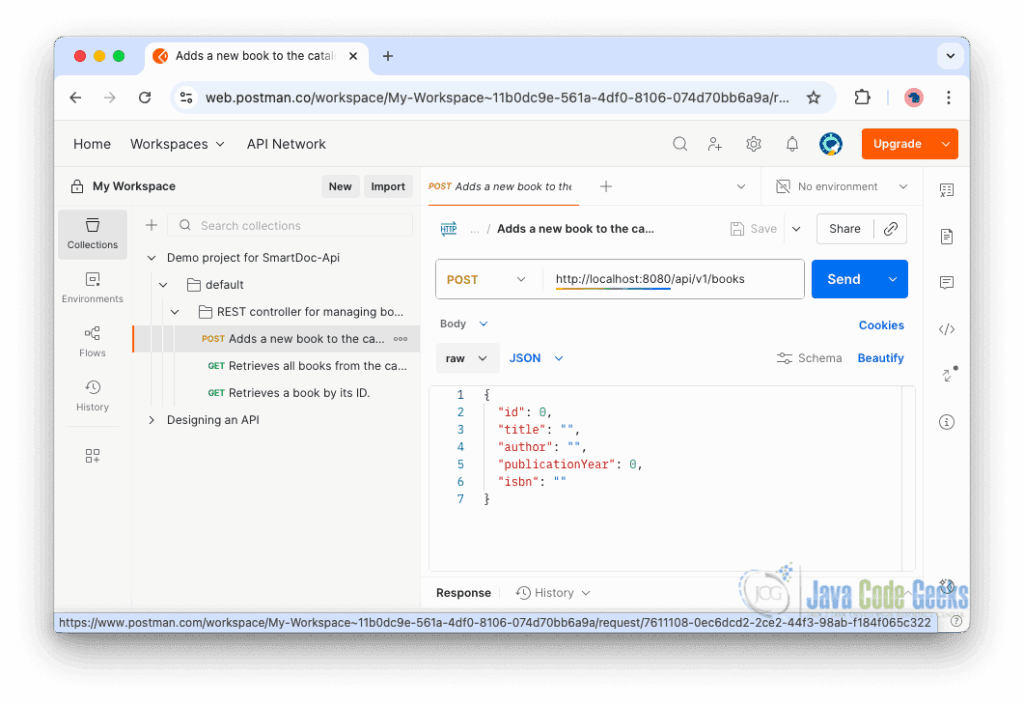Click the plus icon to create a collection
The width and height of the screenshot is (1024, 704).
point(152,225)
